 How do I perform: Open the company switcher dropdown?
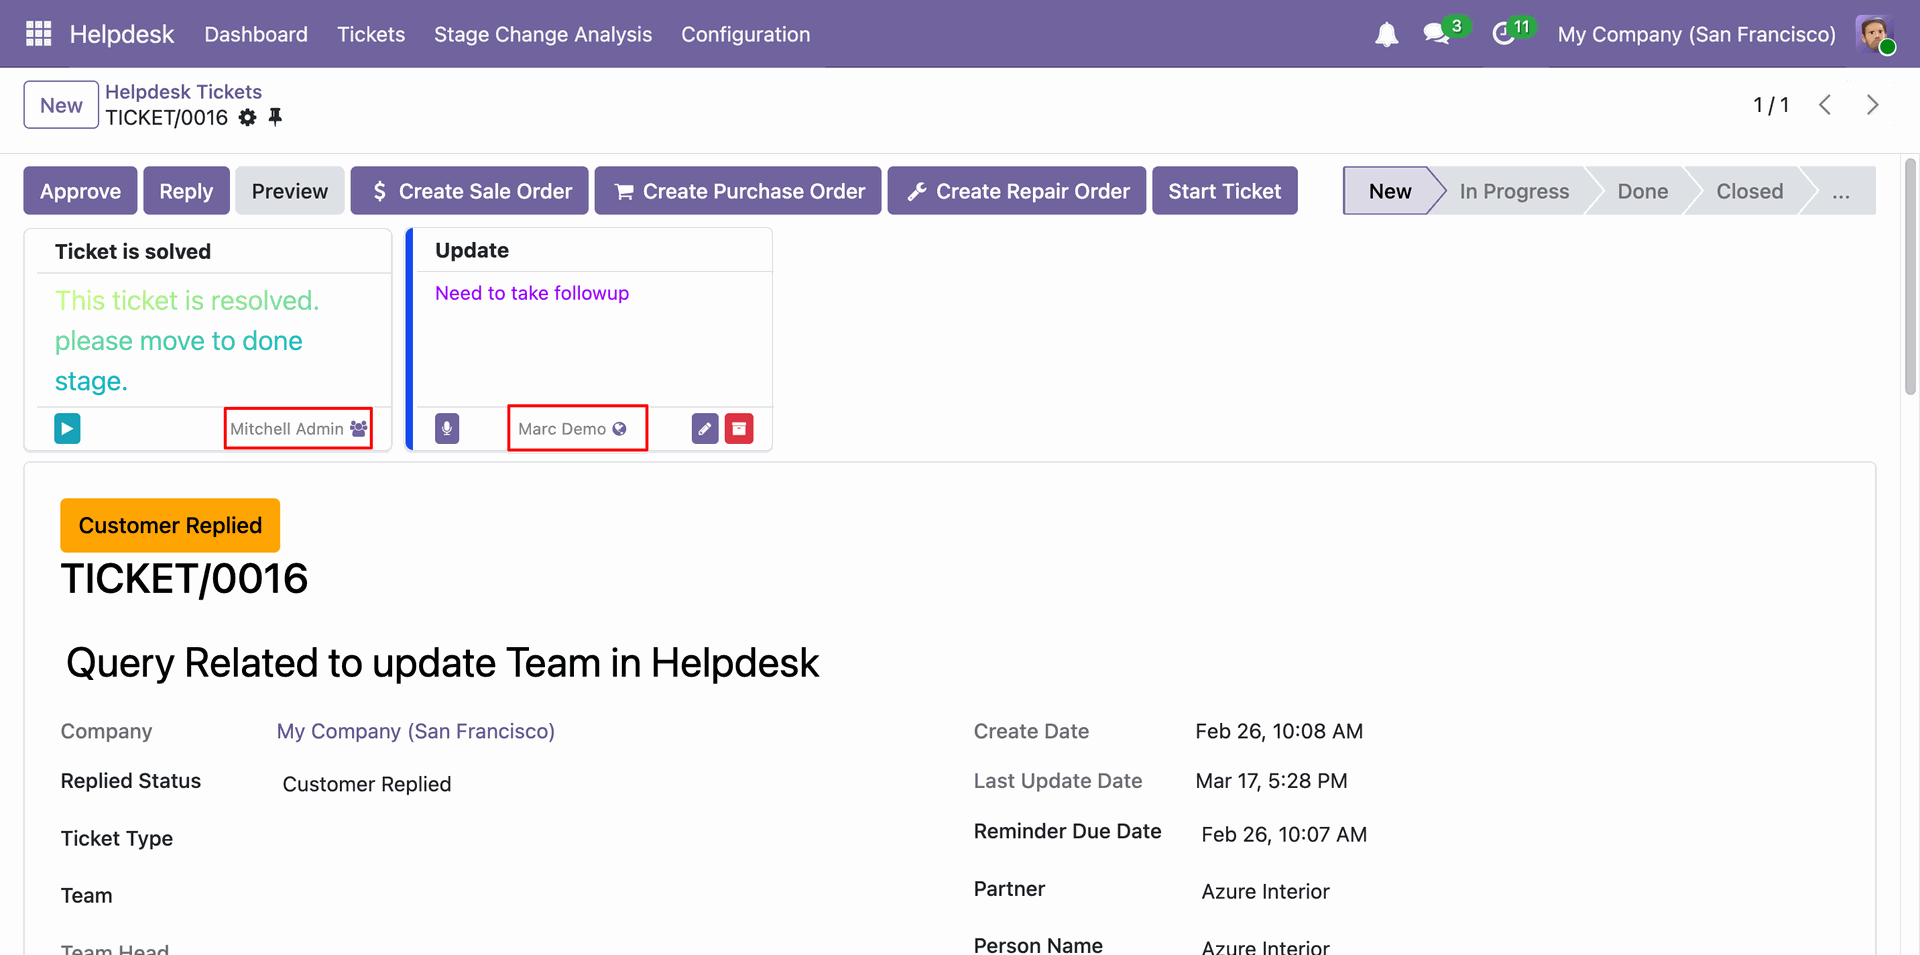point(1696,34)
